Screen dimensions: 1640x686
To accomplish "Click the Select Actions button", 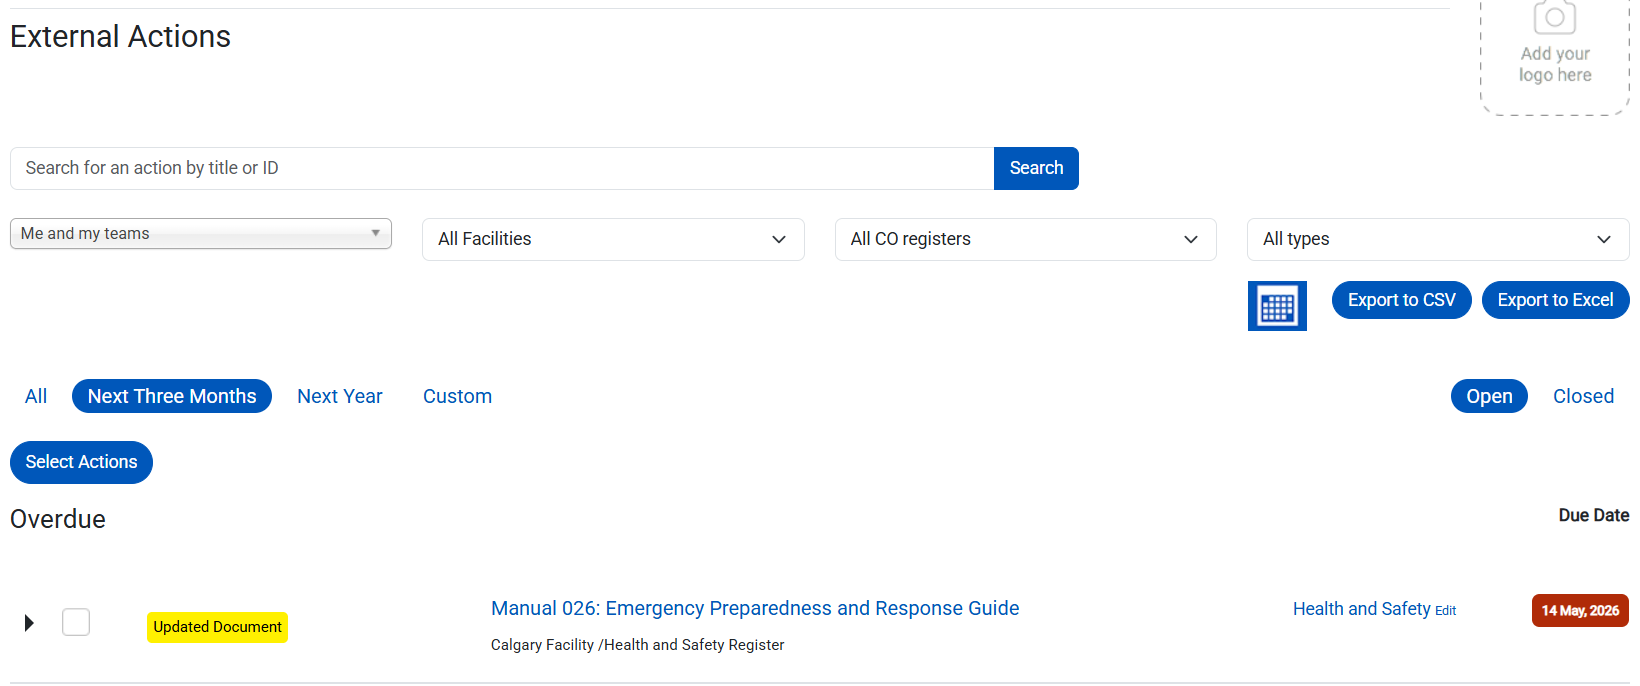I will (81, 462).
